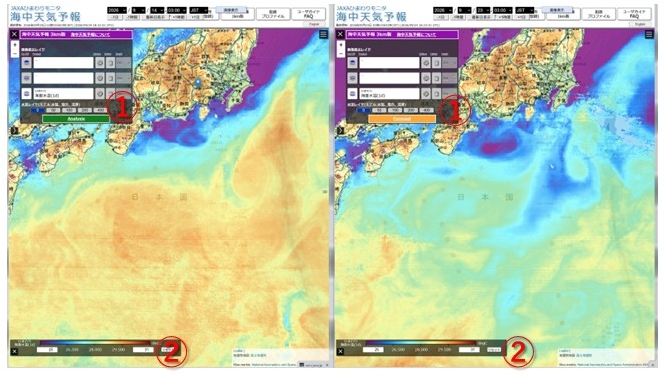Click minimum value field 25, left legend
Image resolution: width=667 pixels, height=377 pixels.
coord(47,350)
